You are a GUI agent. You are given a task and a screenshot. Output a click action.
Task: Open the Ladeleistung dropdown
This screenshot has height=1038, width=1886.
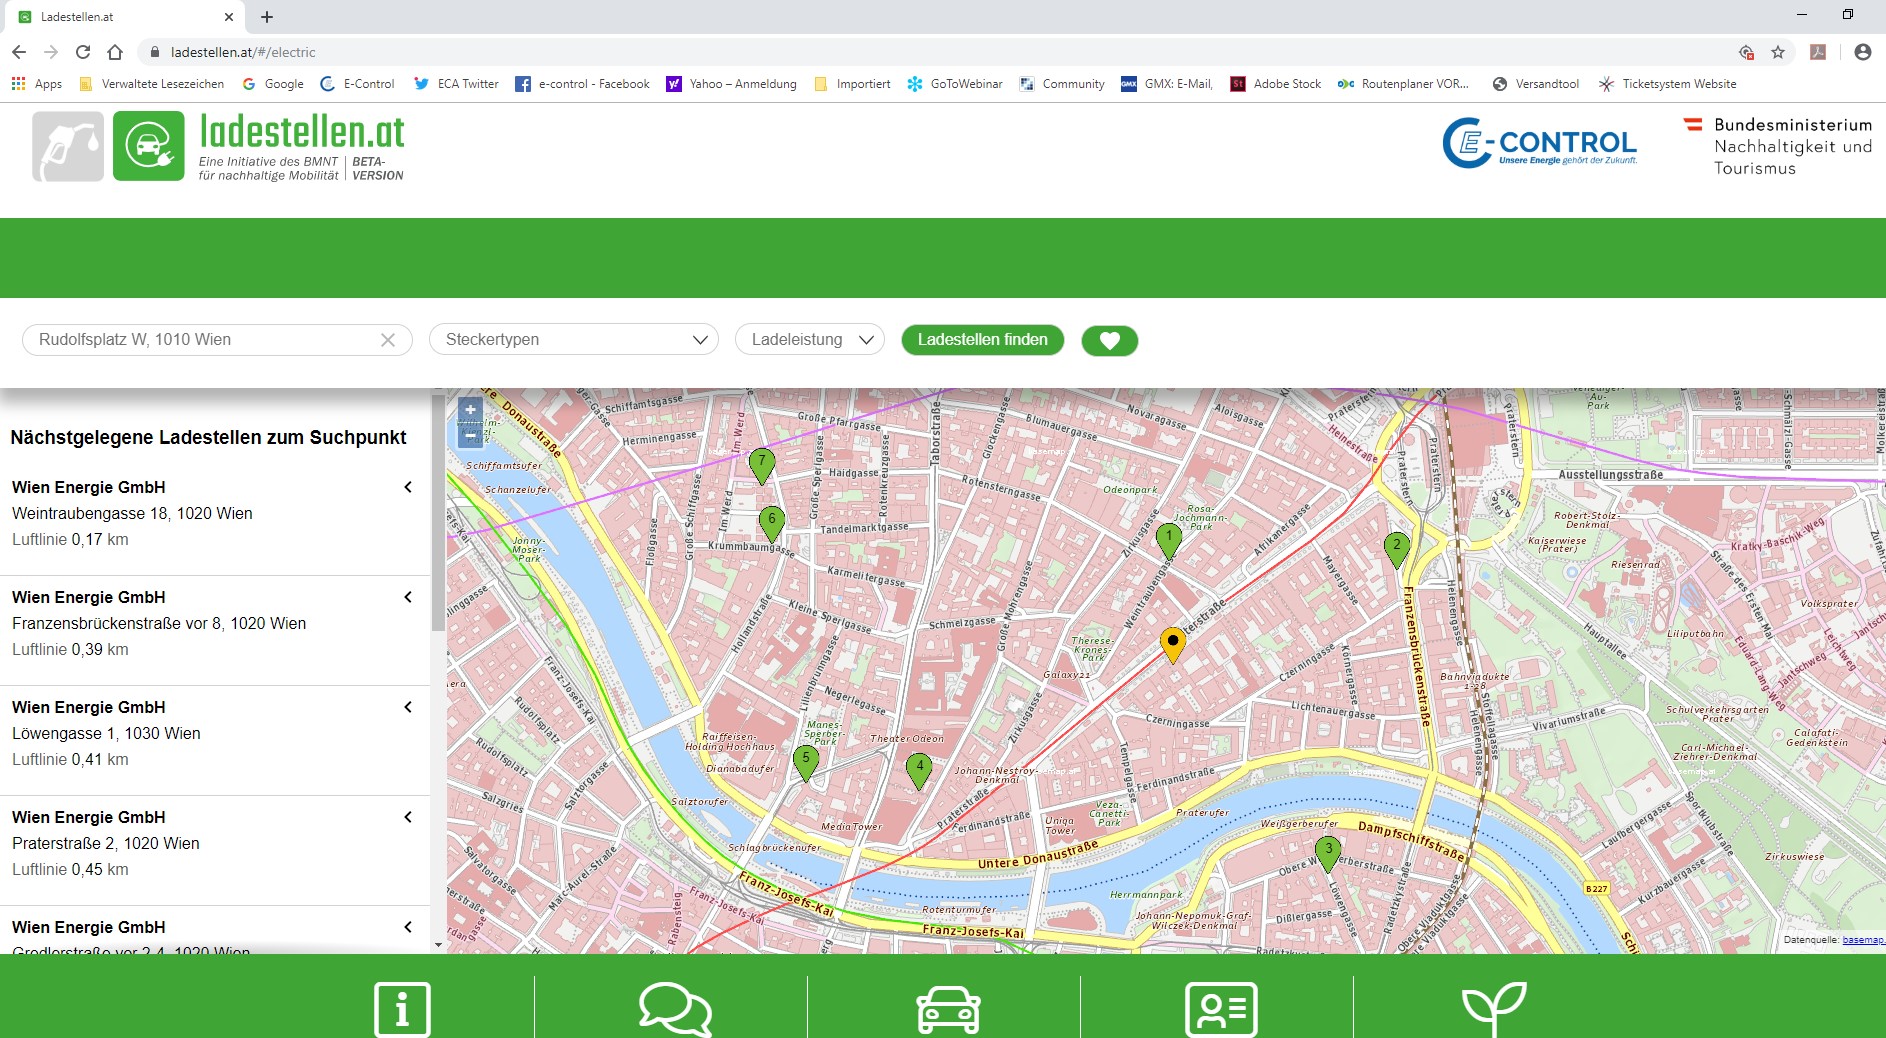pyautogui.click(x=810, y=340)
